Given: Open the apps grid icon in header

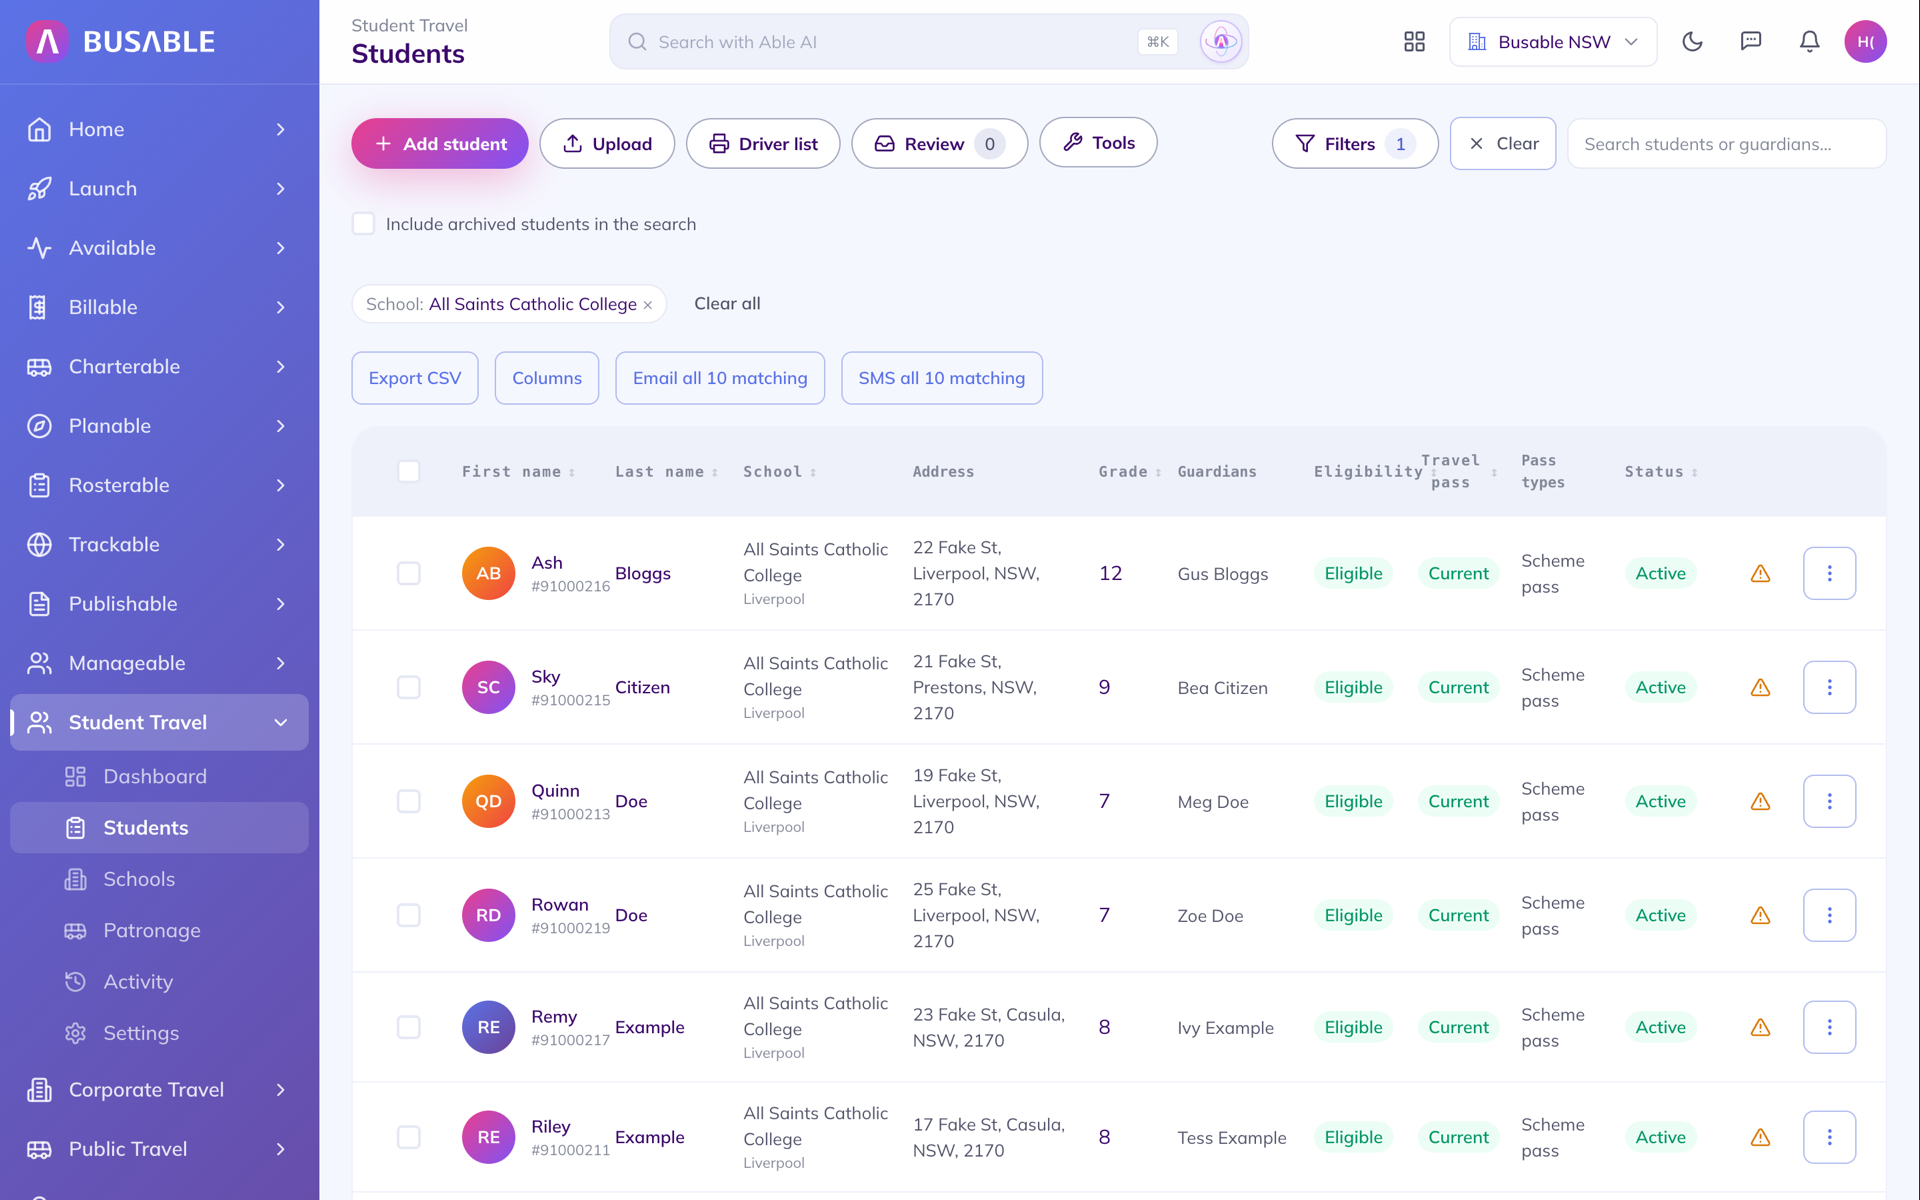Looking at the screenshot, I should 1414,42.
